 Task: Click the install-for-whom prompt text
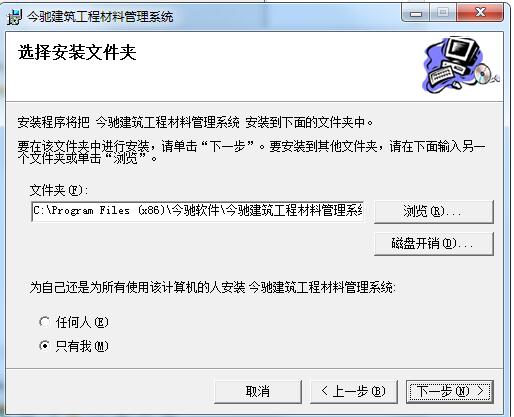click(212, 287)
